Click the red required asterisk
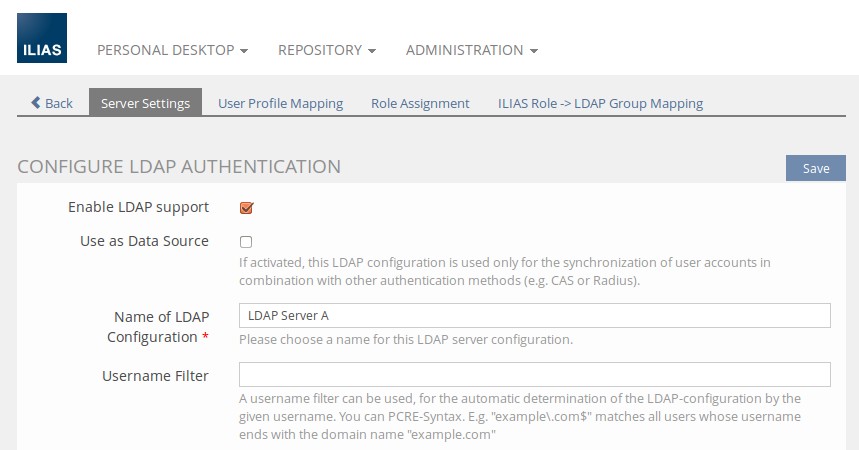The image size is (859, 450). coord(205,338)
